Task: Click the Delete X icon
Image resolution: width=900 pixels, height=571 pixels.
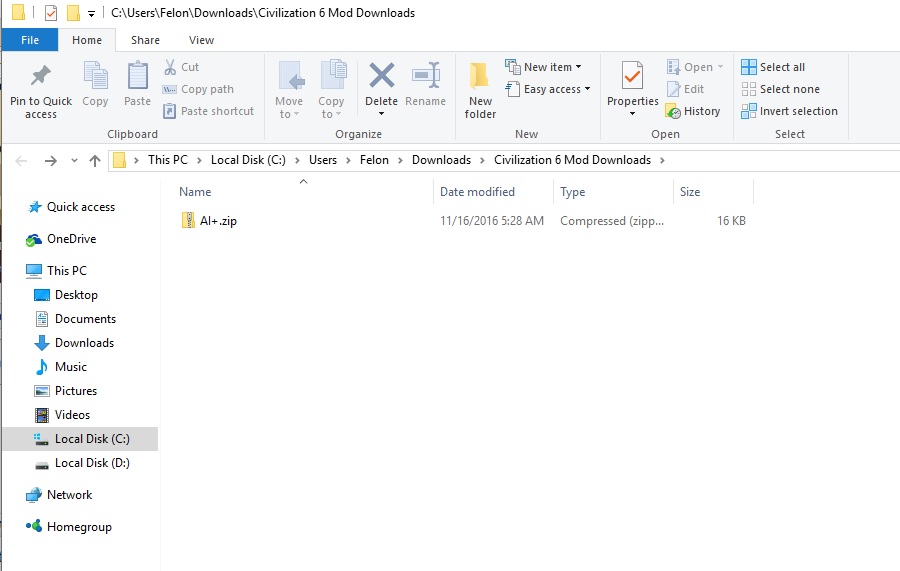Action: (x=382, y=75)
